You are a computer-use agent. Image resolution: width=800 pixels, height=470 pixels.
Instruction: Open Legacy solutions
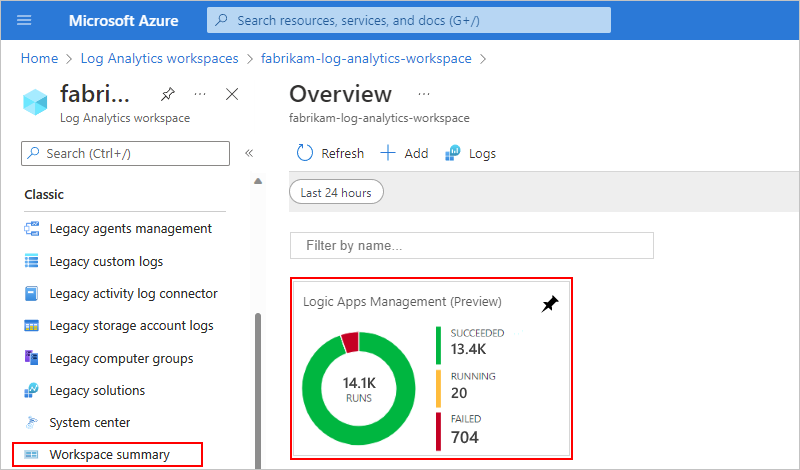coord(97,390)
